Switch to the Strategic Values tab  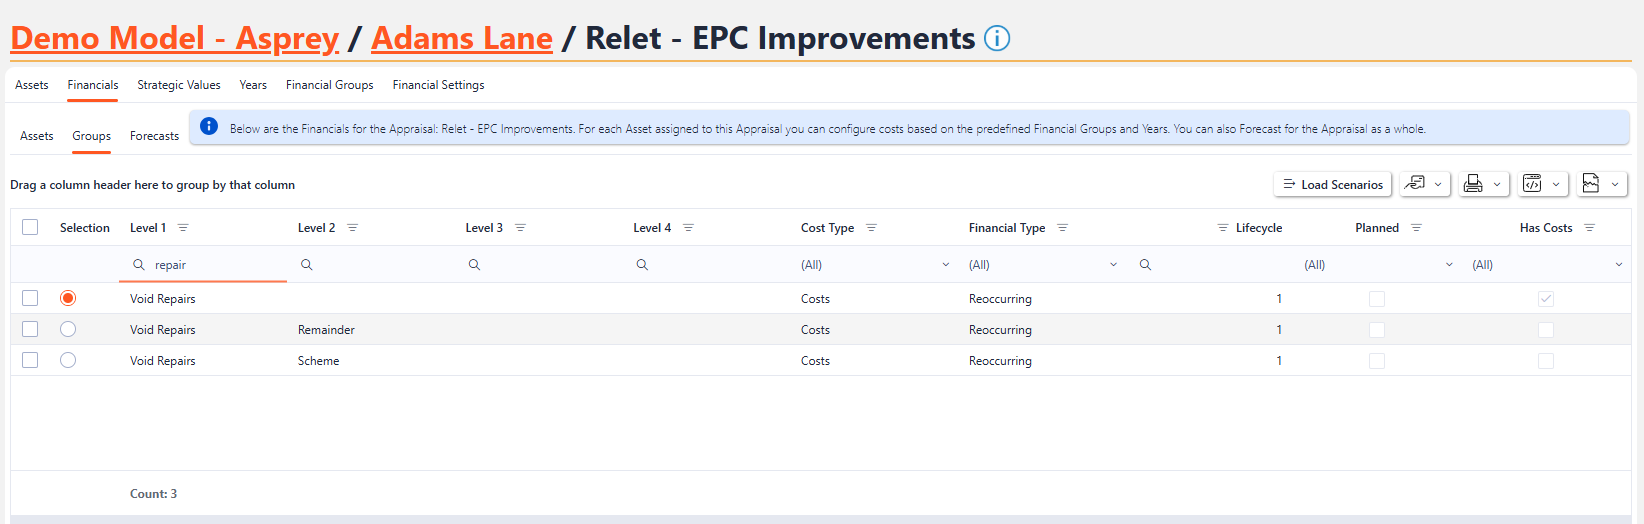pos(179,85)
